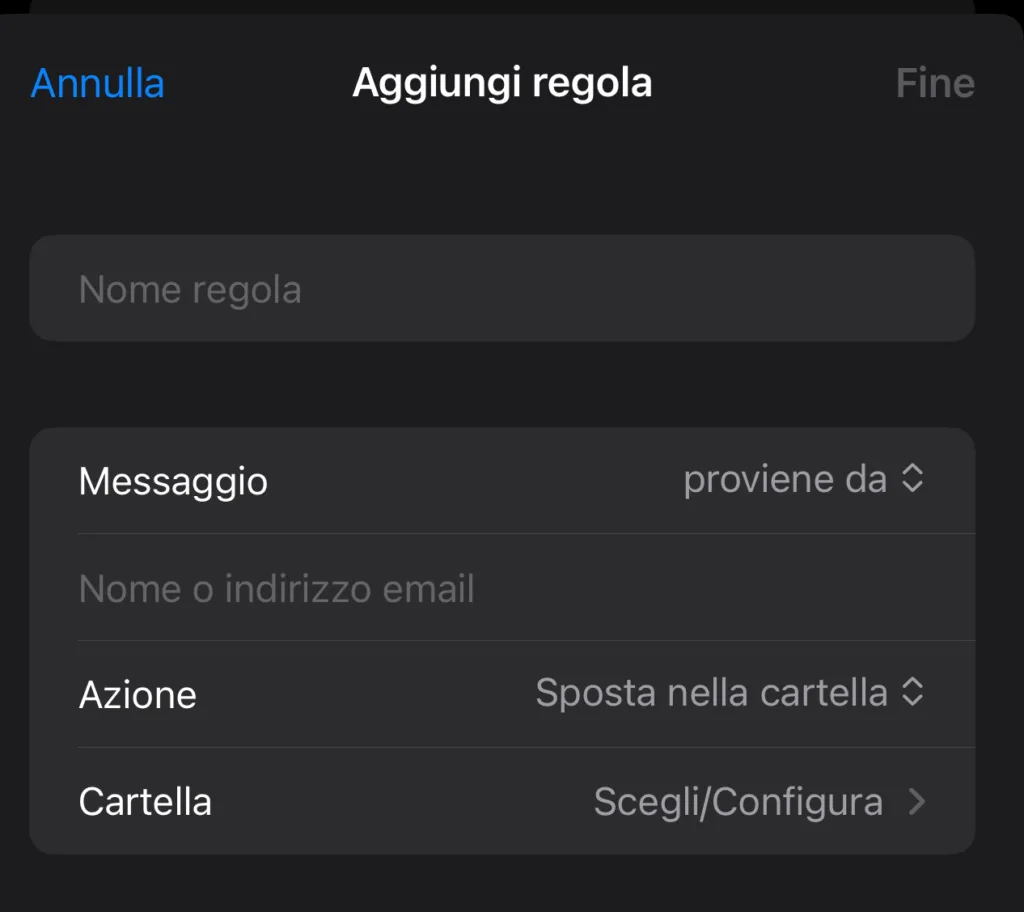The height and width of the screenshot is (912, 1024).
Task: Click the Nome o indirizzo email field
Action: tap(500, 589)
